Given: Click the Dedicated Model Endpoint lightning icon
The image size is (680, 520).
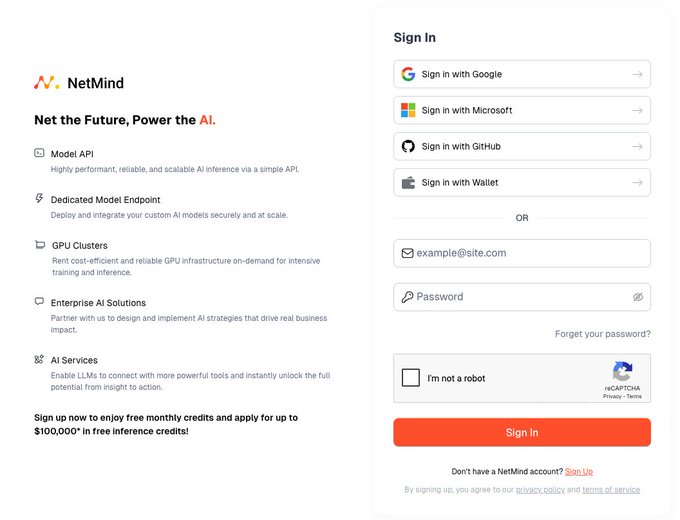Looking at the screenshot, I should (39, 199).
